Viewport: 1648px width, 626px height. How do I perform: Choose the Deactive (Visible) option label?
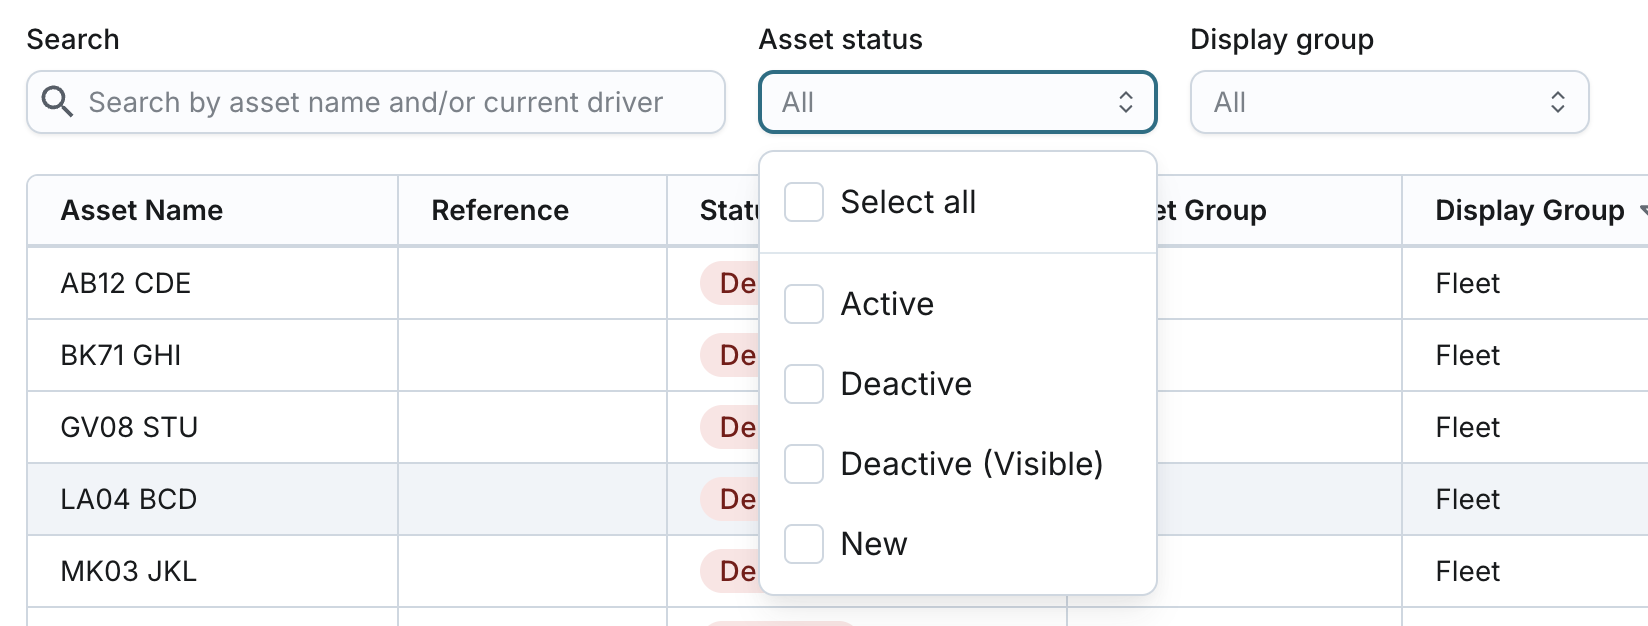pyautogui.click(x=971, y=464)
